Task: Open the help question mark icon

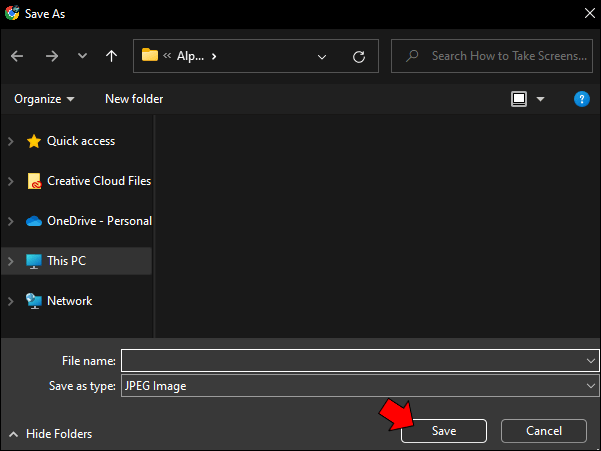Action: pyautogui.click(x=581, y=99)
